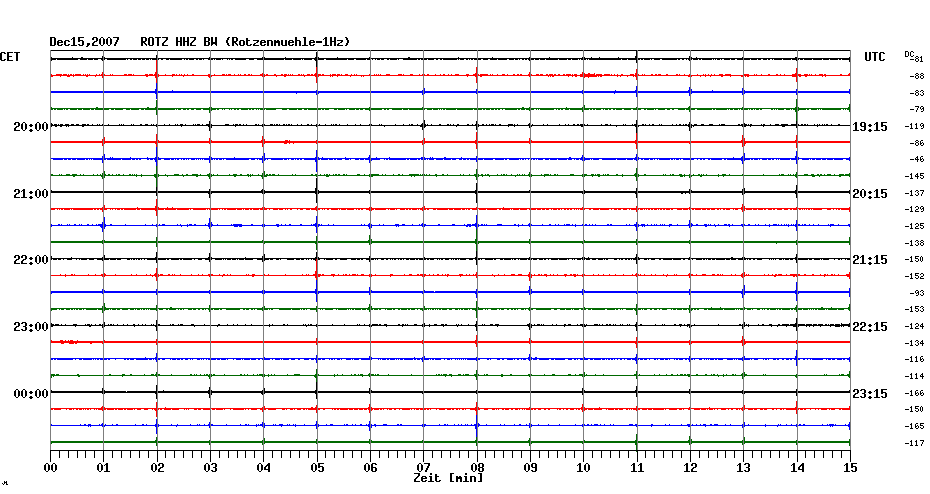The height and width of the screenshot is (494, 930).
Task: Click the "Zeit [min]" axis title
Action: pos(448,478)
